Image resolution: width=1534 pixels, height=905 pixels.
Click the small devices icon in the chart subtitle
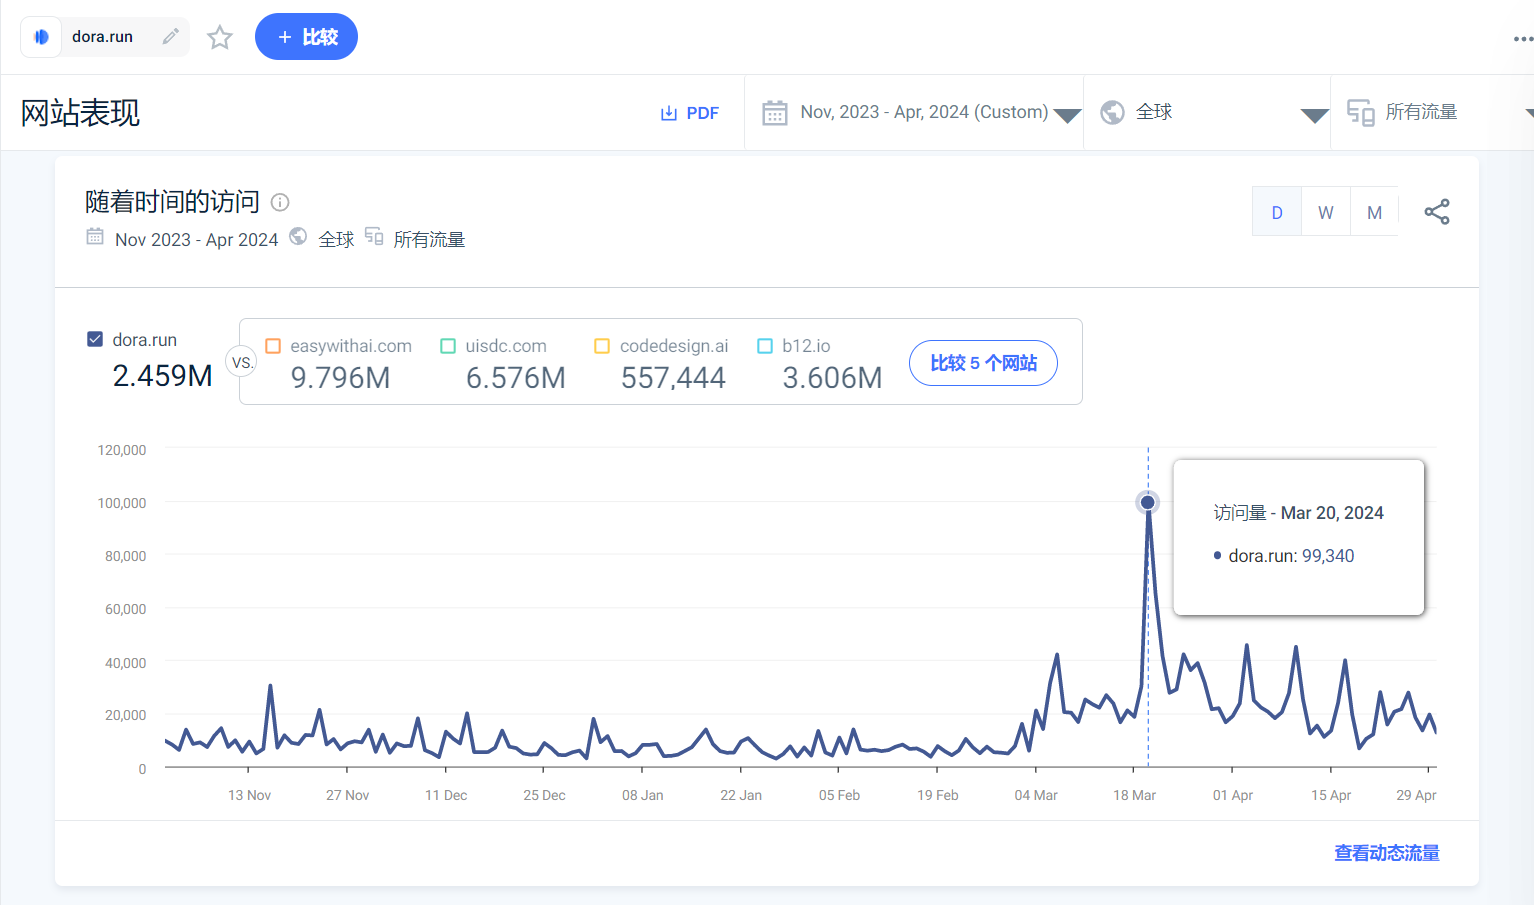[x=374, y=237]
